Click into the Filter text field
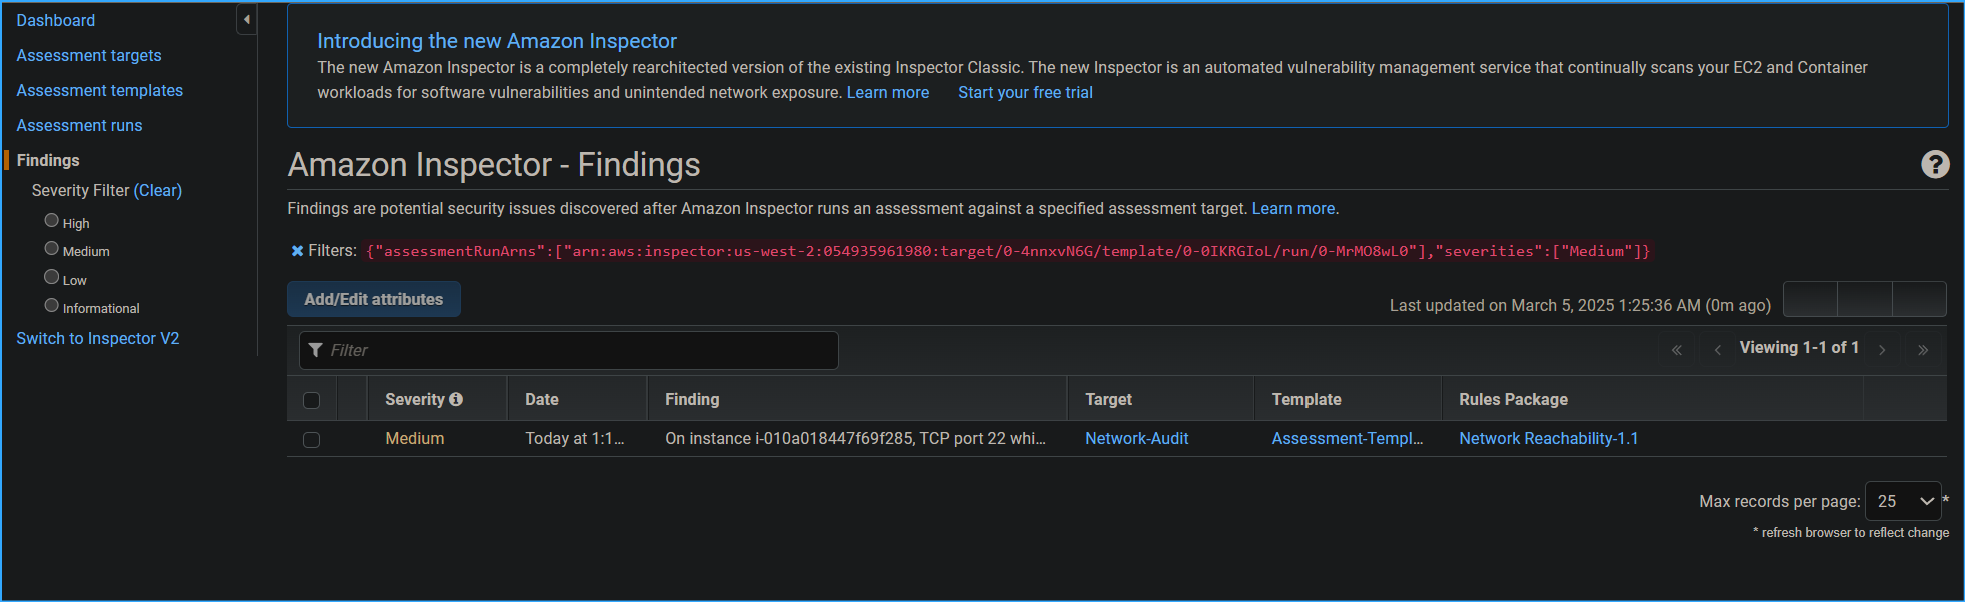 pos(569,350)
